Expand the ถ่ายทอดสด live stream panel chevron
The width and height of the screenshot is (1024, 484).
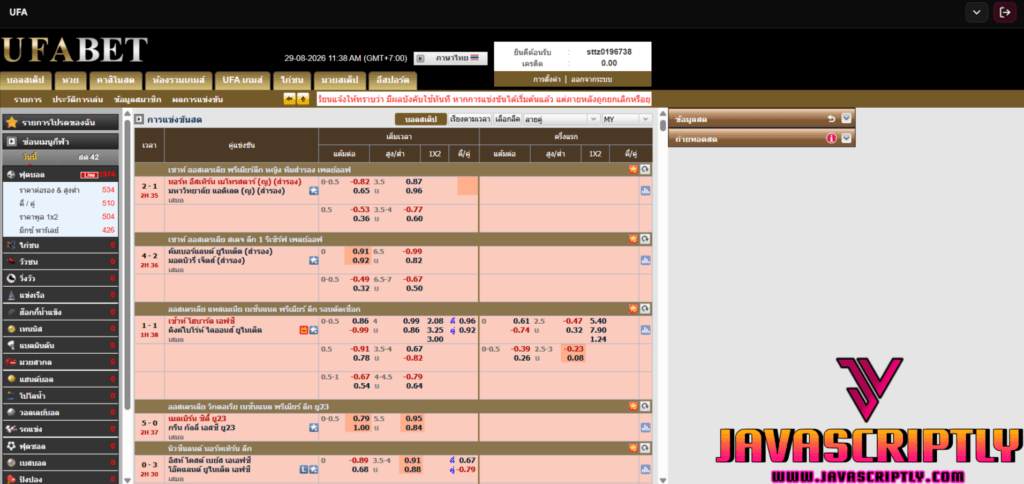coord(846,138)
